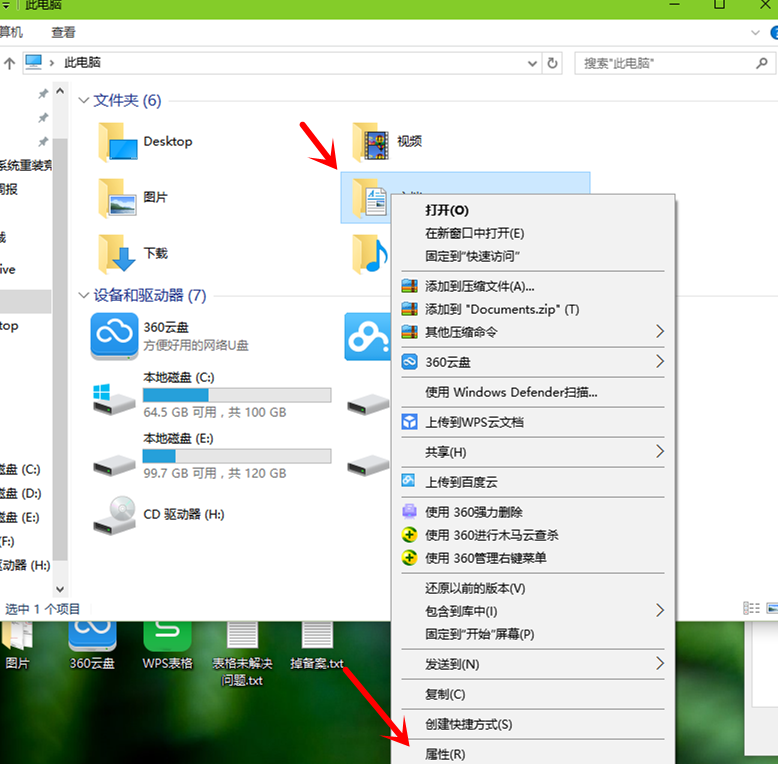778x764 pixels.
Task: Expand 包含到库中(I) submenu
Action: point(659,611)
